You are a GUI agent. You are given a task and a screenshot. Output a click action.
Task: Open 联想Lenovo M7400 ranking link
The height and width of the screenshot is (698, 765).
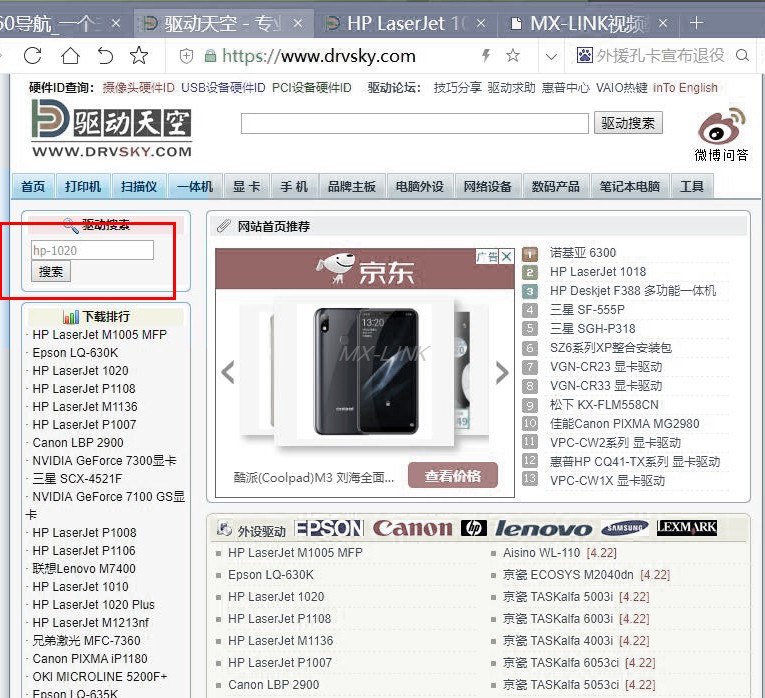pos(84,569)
